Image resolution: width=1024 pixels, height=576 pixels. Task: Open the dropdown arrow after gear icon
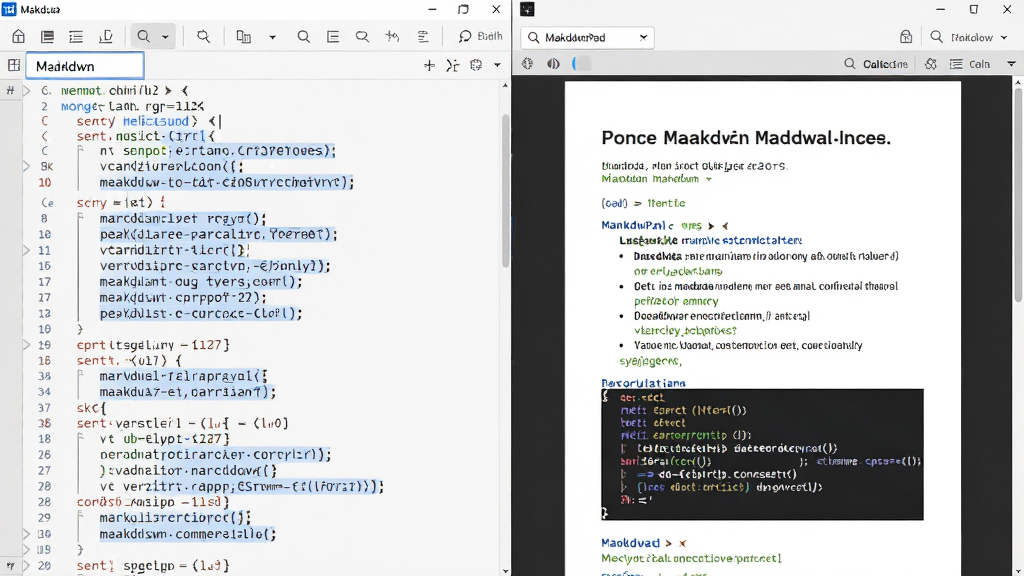[x=497, y=65]
